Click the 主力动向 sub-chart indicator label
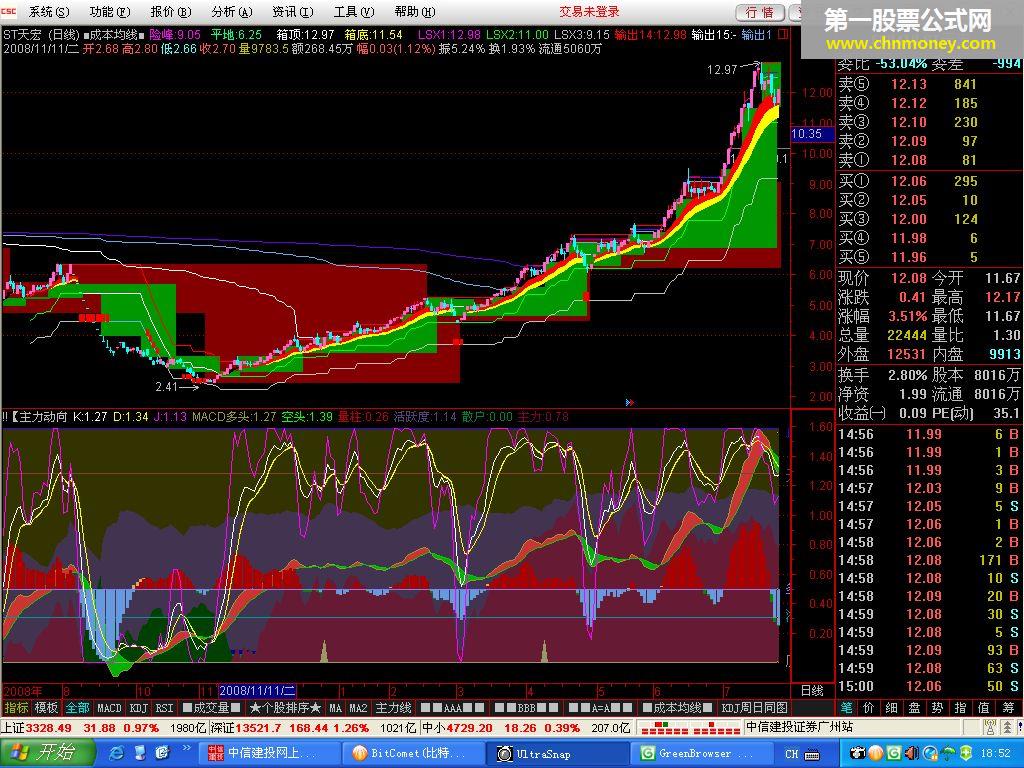The width and height of the screenshot is (1024, 768). point(38,416)
